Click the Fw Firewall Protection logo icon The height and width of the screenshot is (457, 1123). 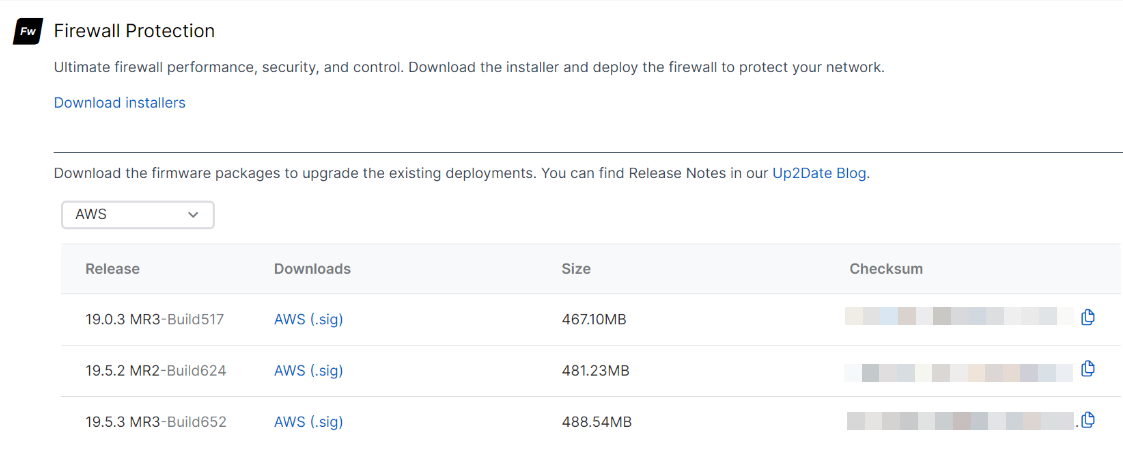click(28, 32)
